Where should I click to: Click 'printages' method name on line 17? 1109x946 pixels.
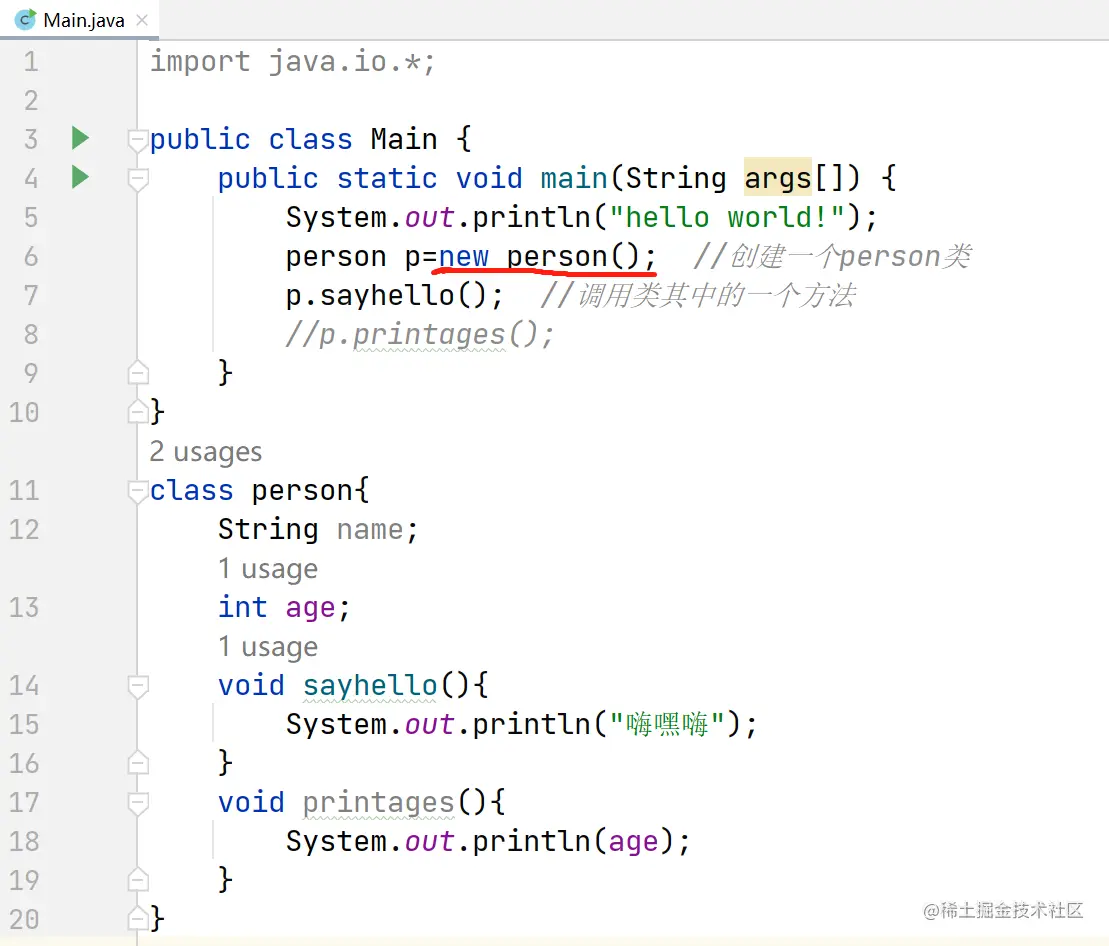[378, 802]
